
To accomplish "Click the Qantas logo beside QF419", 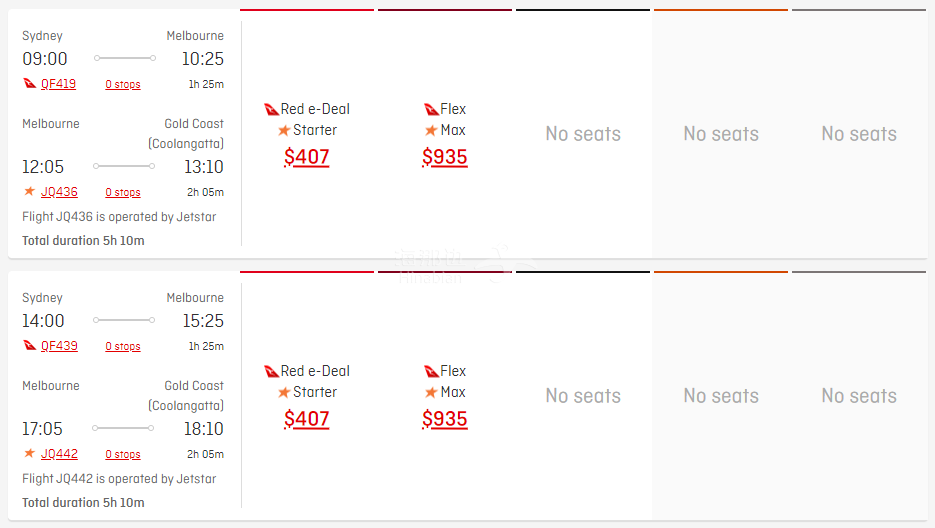I will 29,84.
